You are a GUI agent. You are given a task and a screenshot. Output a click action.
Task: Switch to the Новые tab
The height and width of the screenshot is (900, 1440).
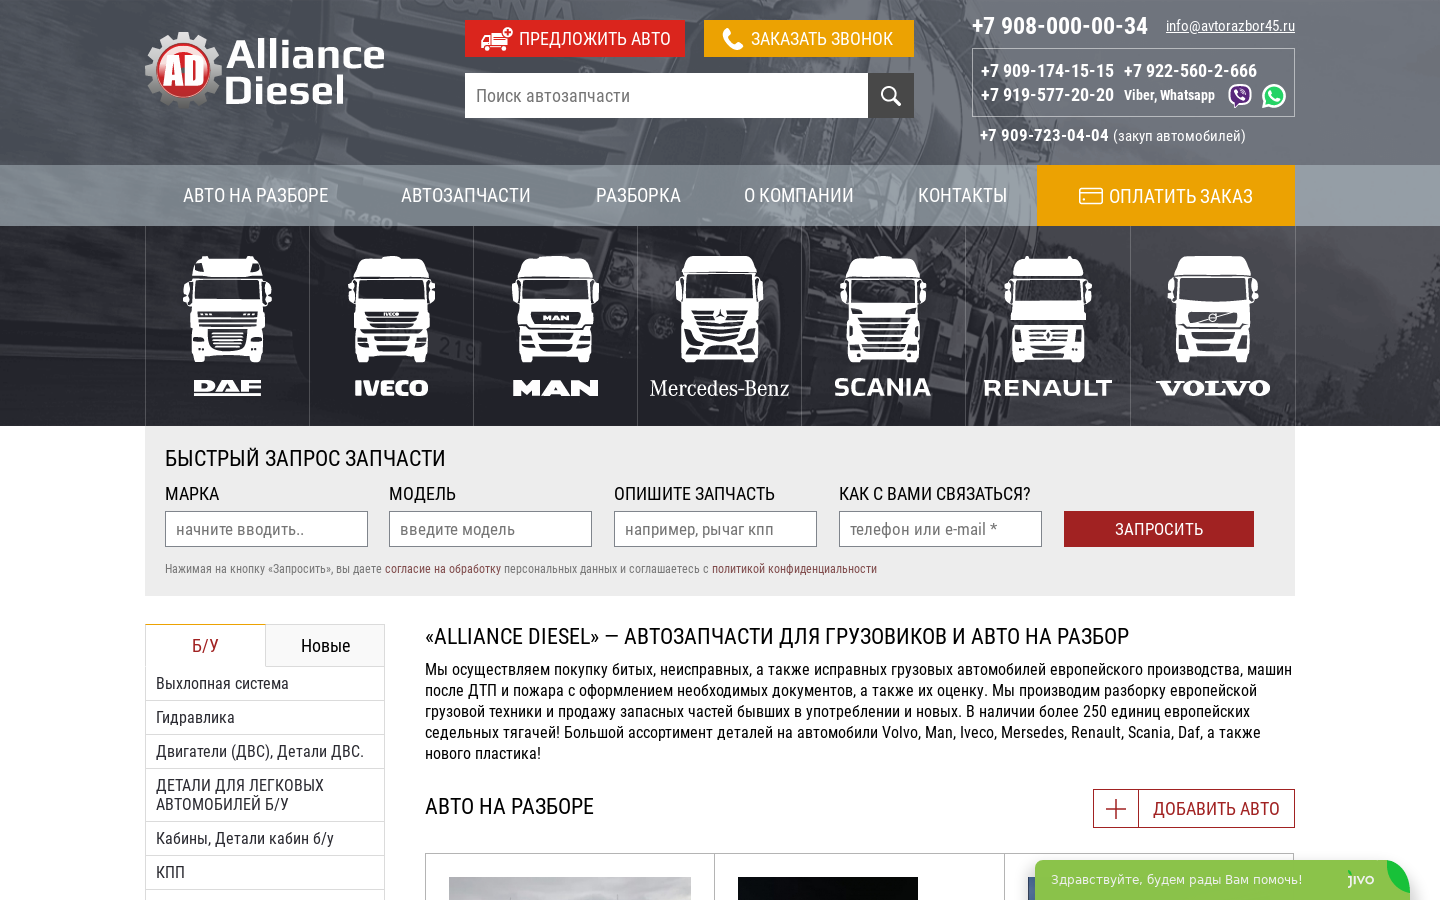[325, 646]
